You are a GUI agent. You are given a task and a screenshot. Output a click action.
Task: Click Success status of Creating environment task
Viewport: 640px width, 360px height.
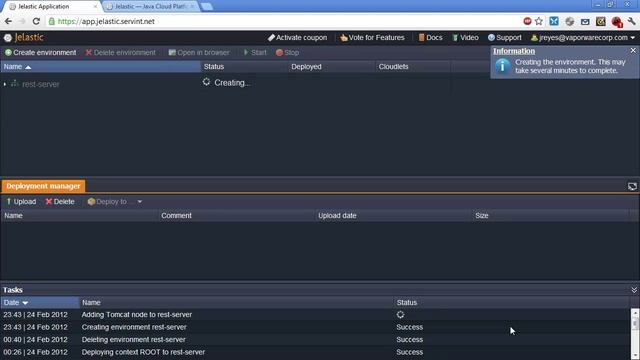[409, 327]
